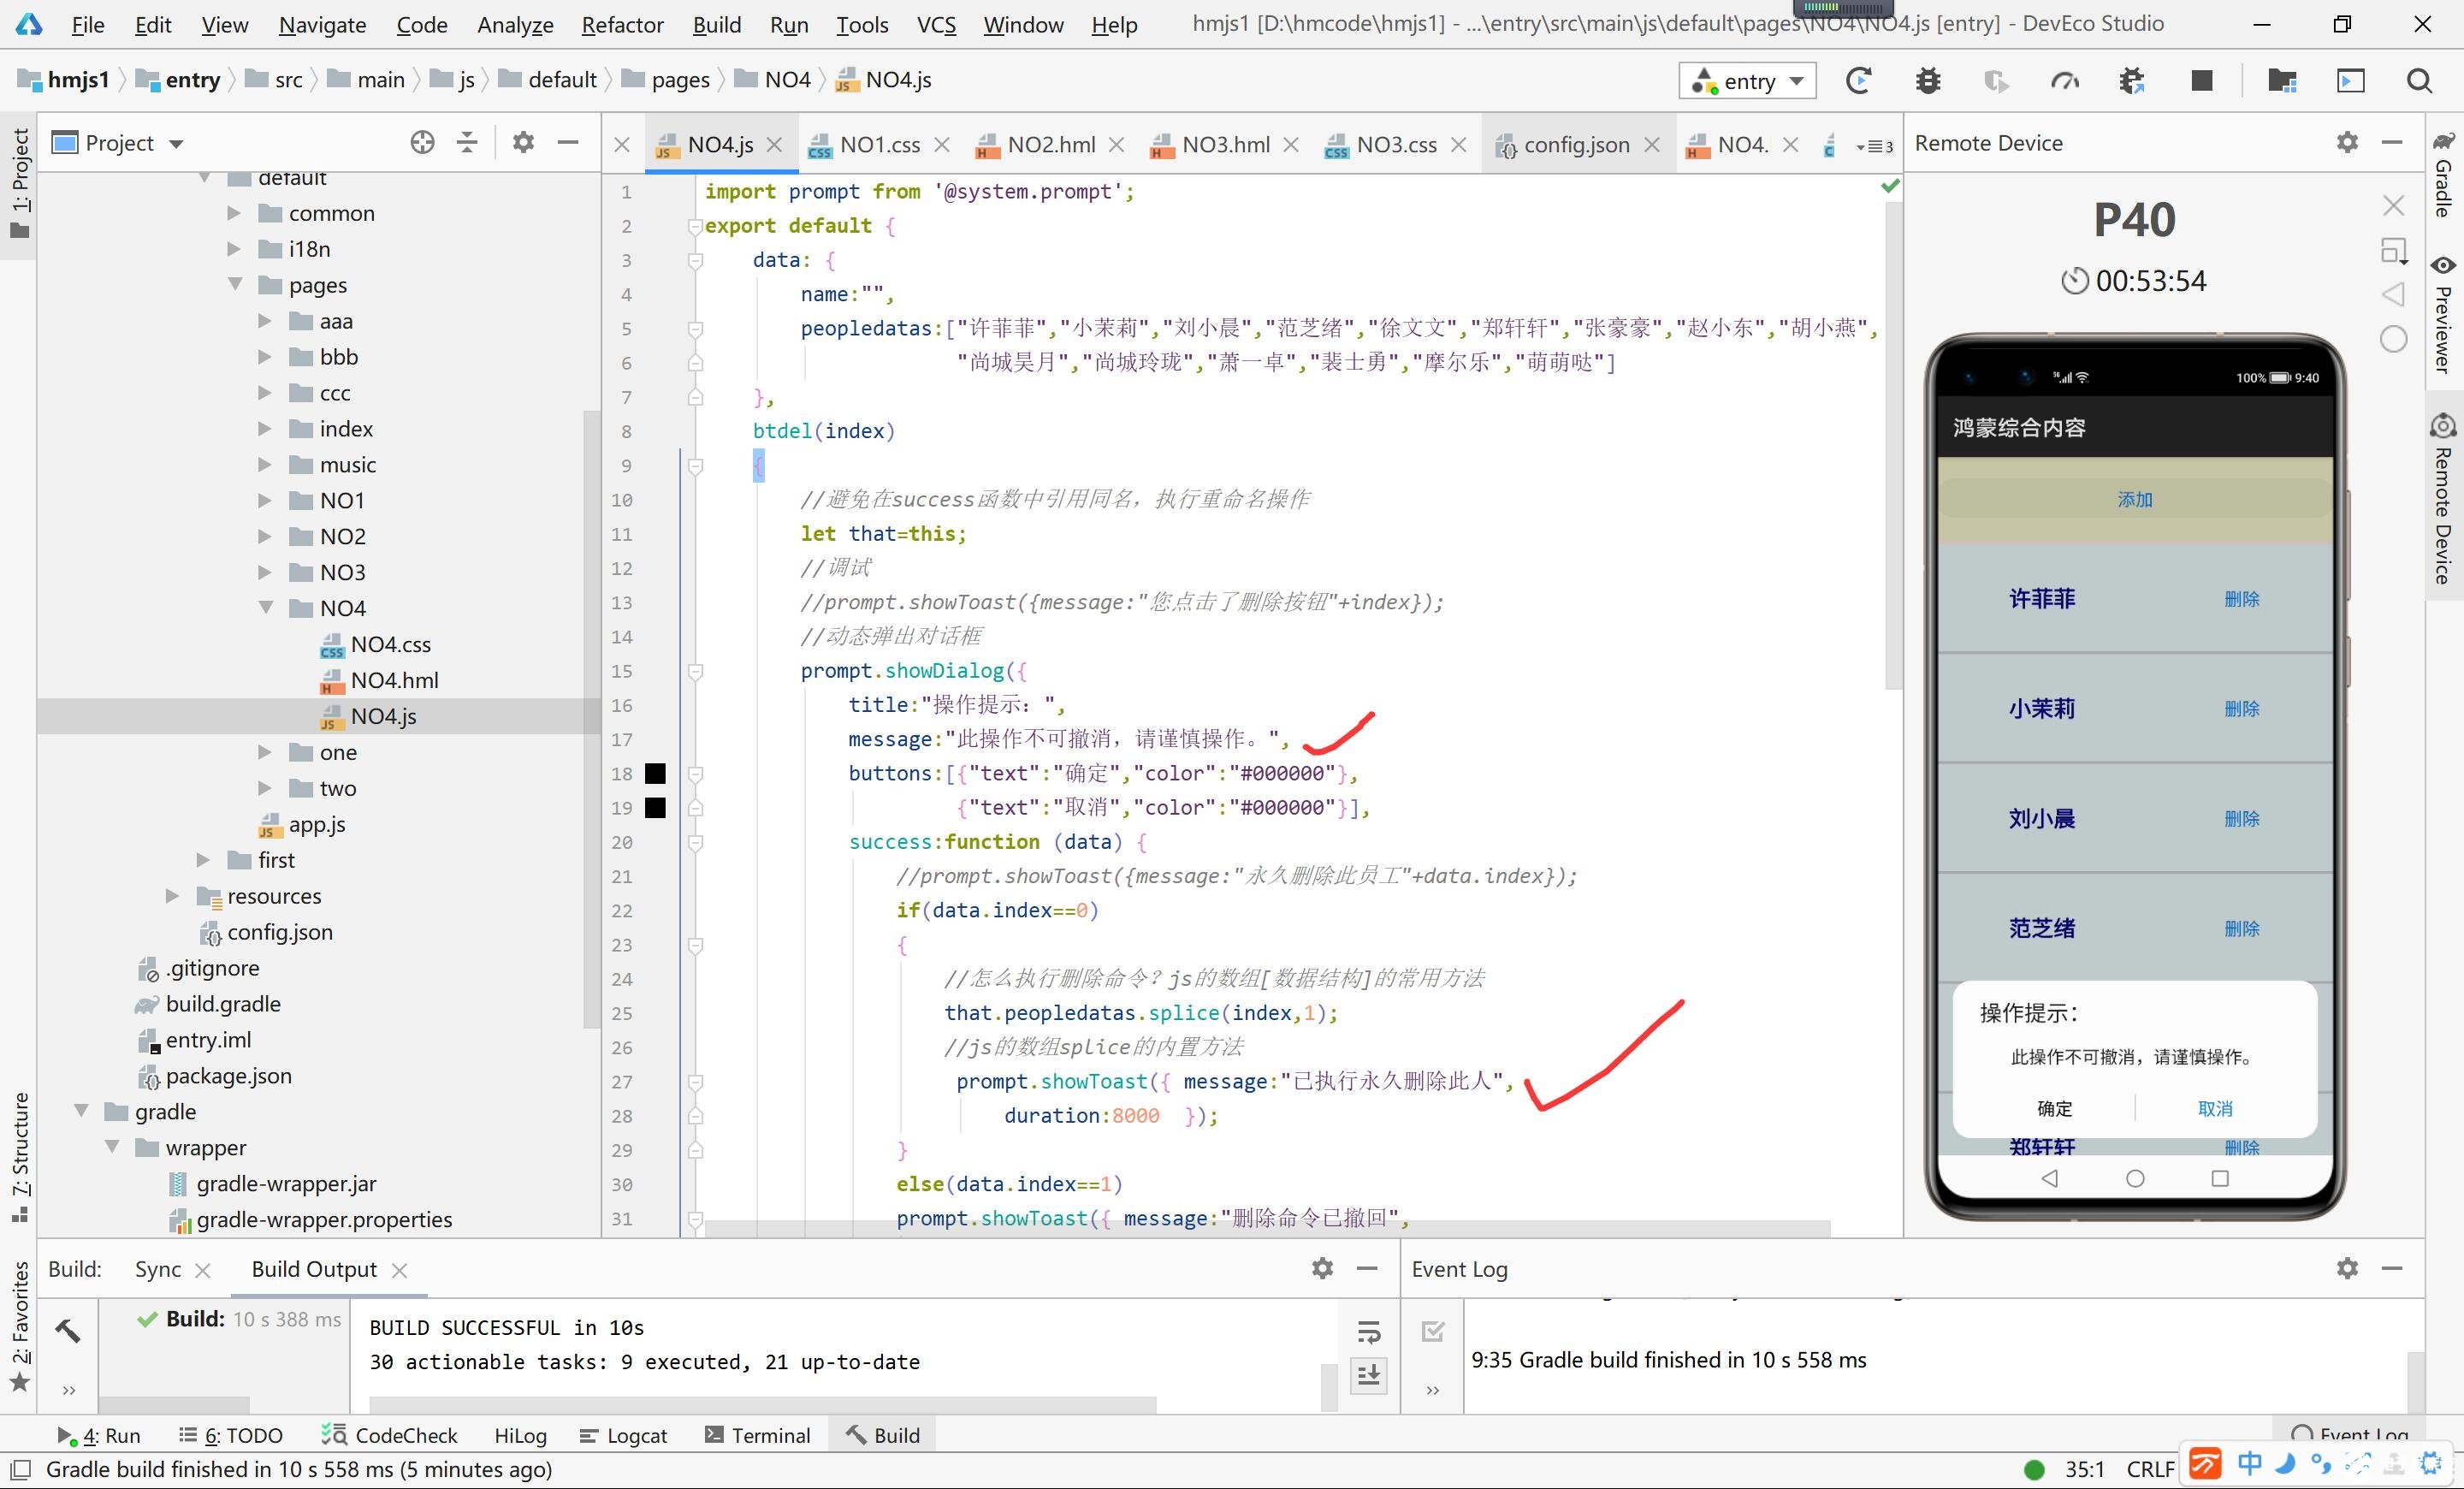Viewport: 2464px width, 1489px height.
Task: Toggle the Favorites panel icon on sidebar
Action: click(23, 1364)
